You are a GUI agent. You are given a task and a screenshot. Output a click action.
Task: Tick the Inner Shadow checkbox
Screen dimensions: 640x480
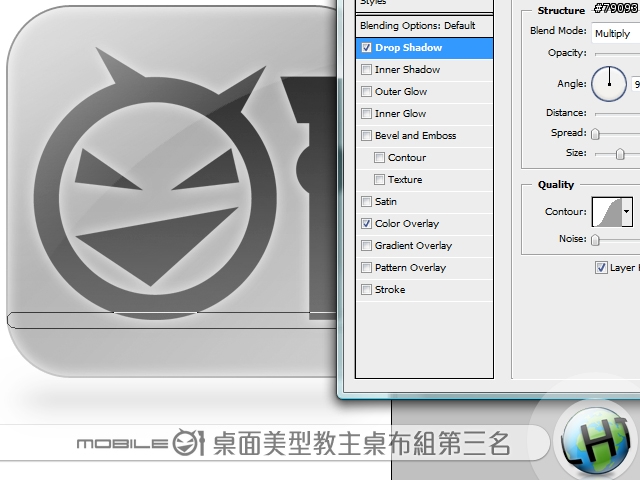pyautogui.click(x=366, y=70)
